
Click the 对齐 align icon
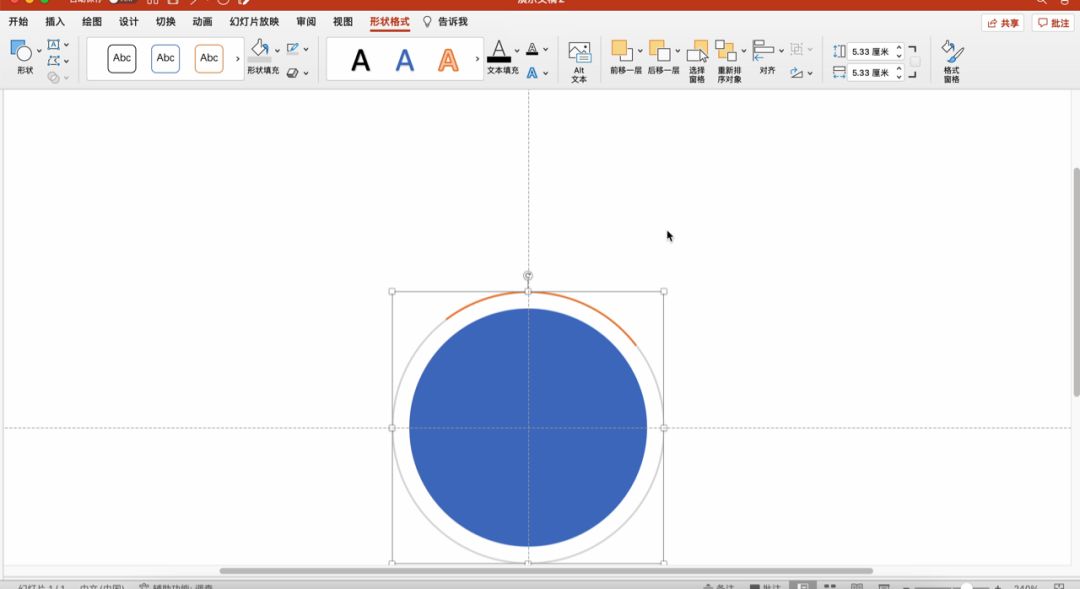(x=763, y=50)
